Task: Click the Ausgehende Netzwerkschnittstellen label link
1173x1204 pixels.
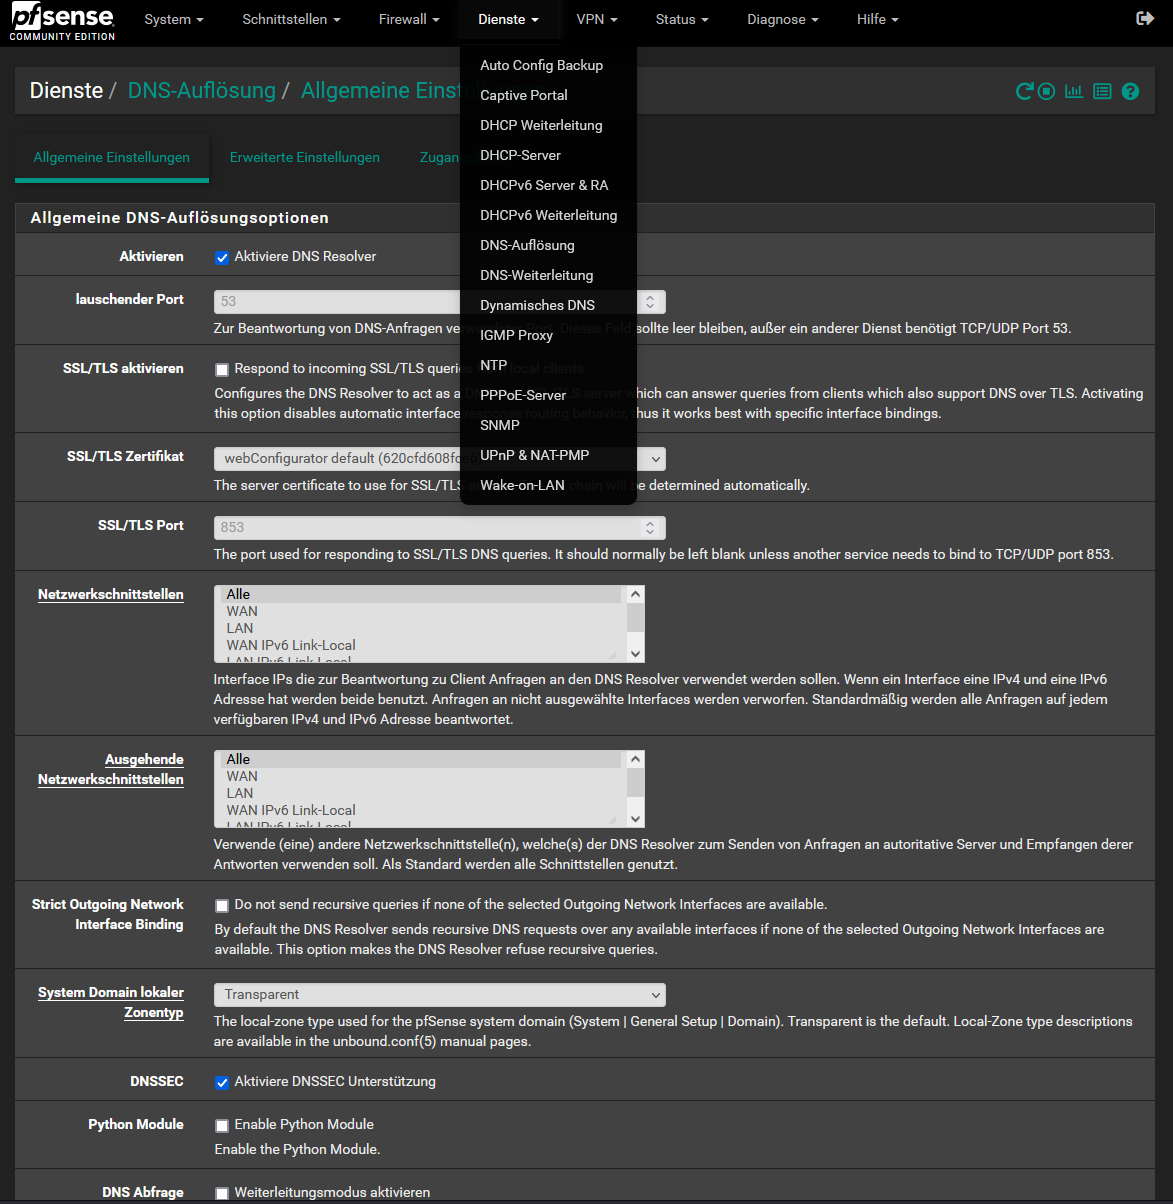Action: coord(111,770)
